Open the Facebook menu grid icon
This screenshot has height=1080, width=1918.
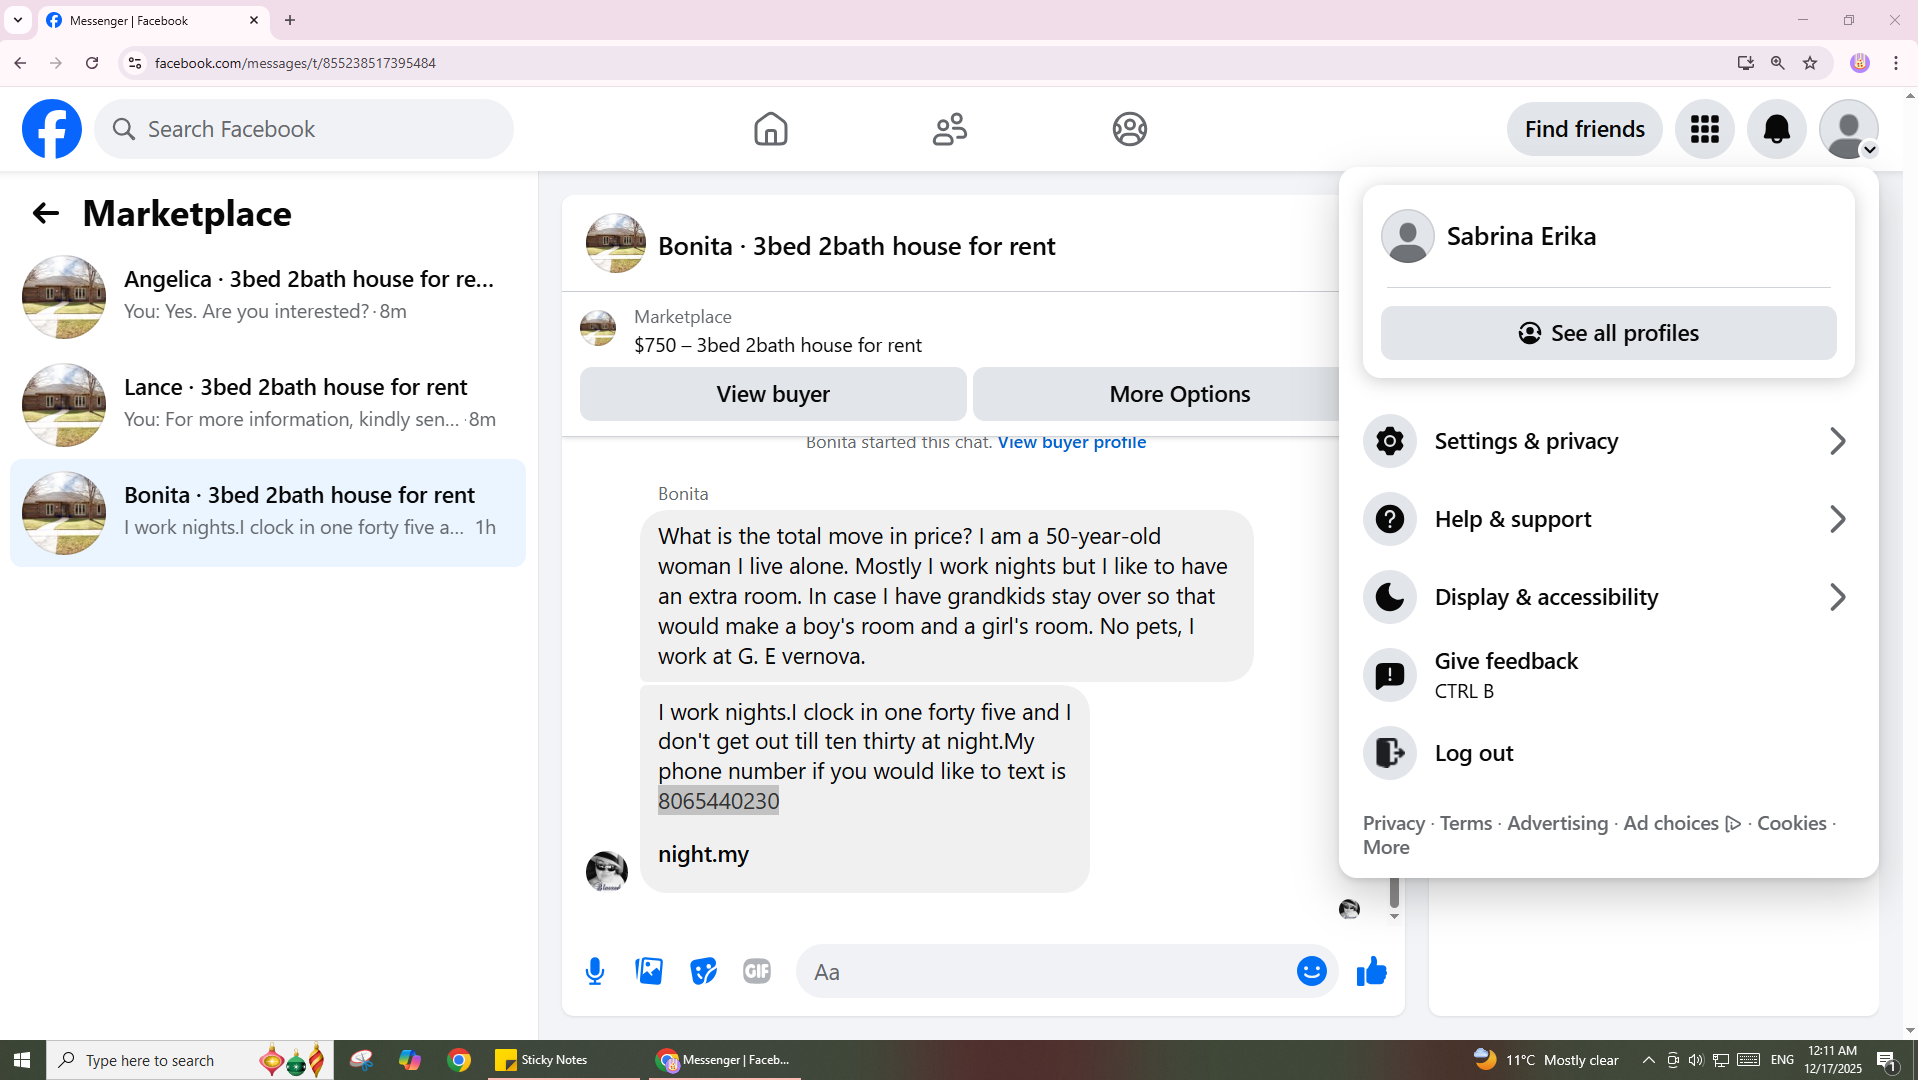pos(1704,129)
